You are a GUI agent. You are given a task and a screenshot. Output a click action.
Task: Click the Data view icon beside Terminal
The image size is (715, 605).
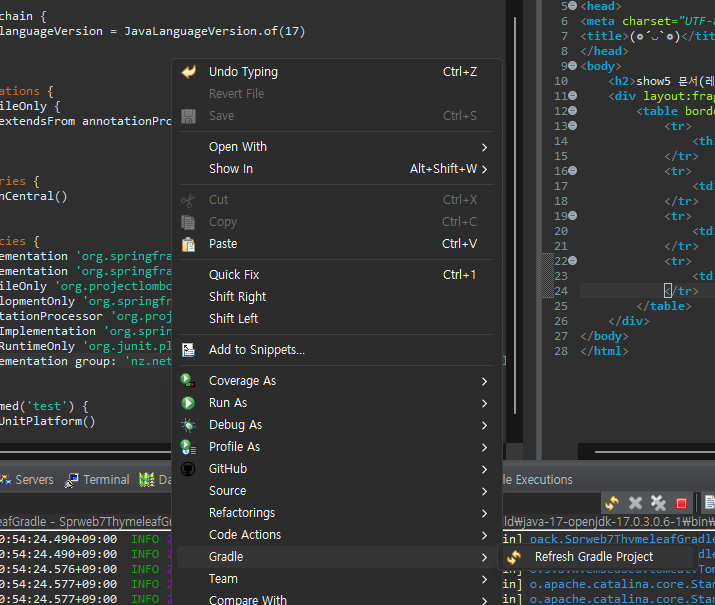[x=147, y=480]
